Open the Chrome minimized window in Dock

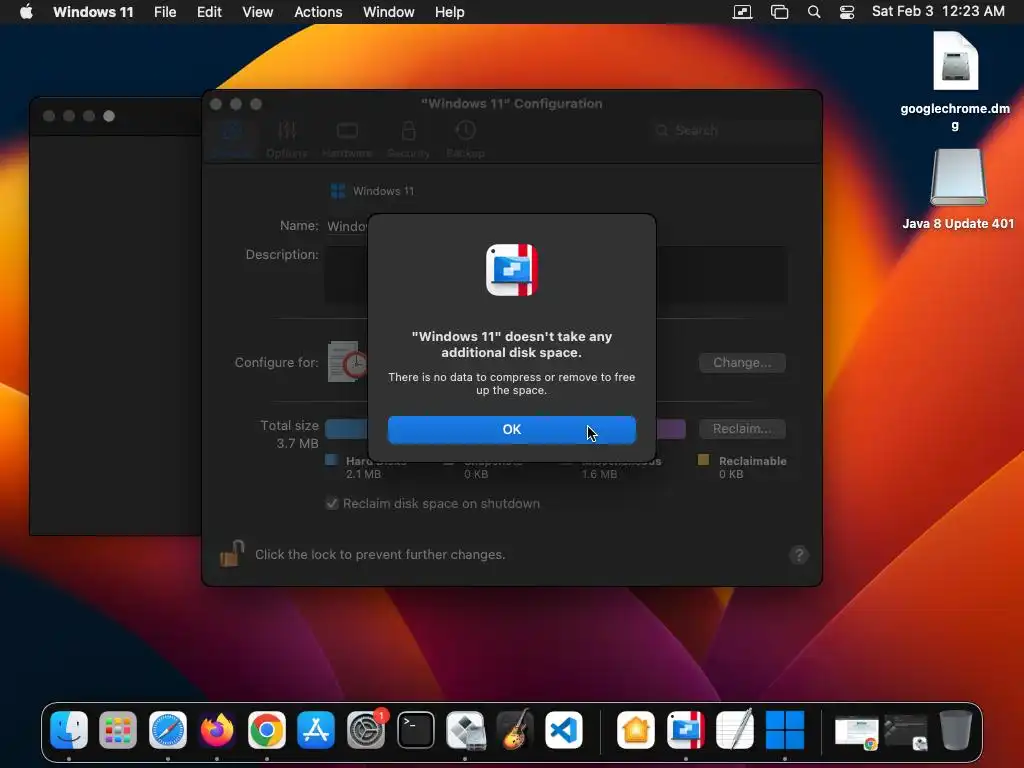coord(856,732)
